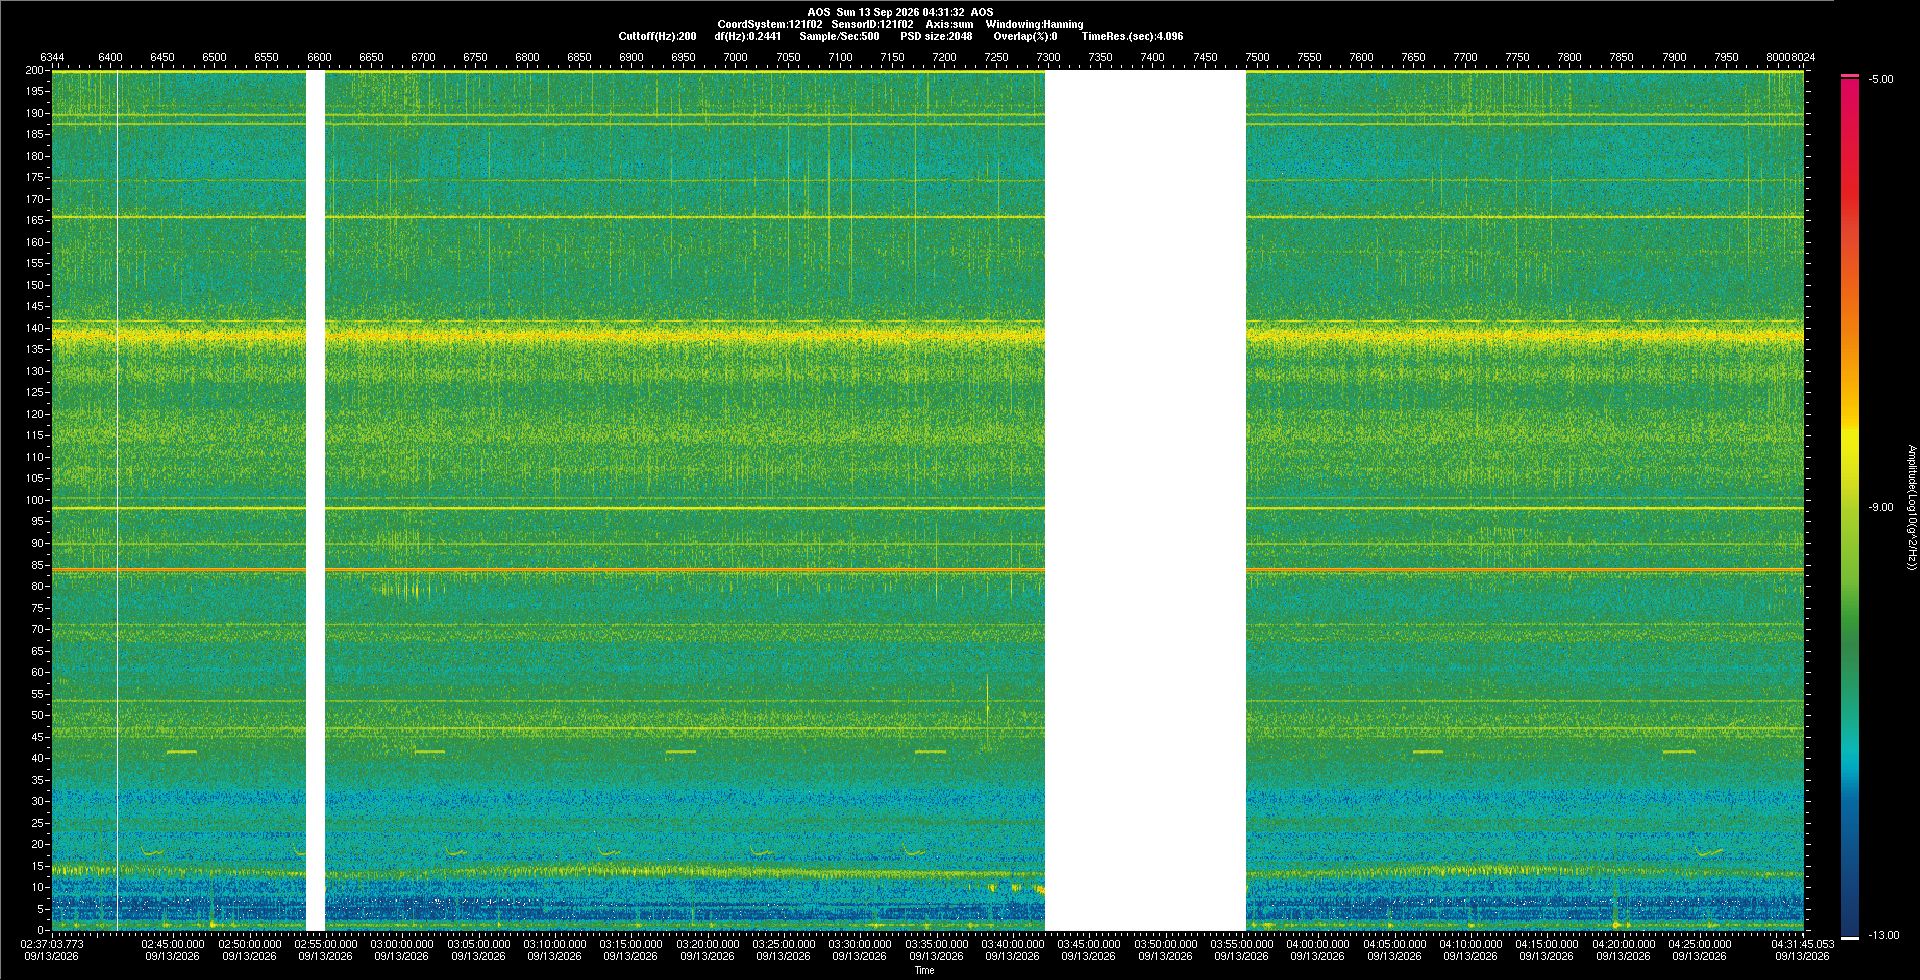Click the Windowing:Hanning header label
Screen dimensions: 1920x980
pos(1034,24)
